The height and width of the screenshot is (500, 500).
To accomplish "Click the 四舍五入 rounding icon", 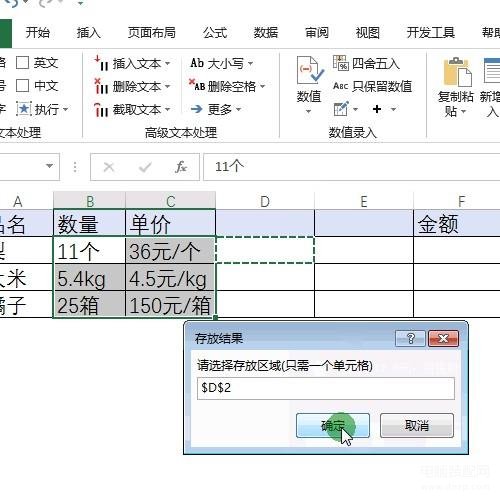I will [x=340, y=63].
